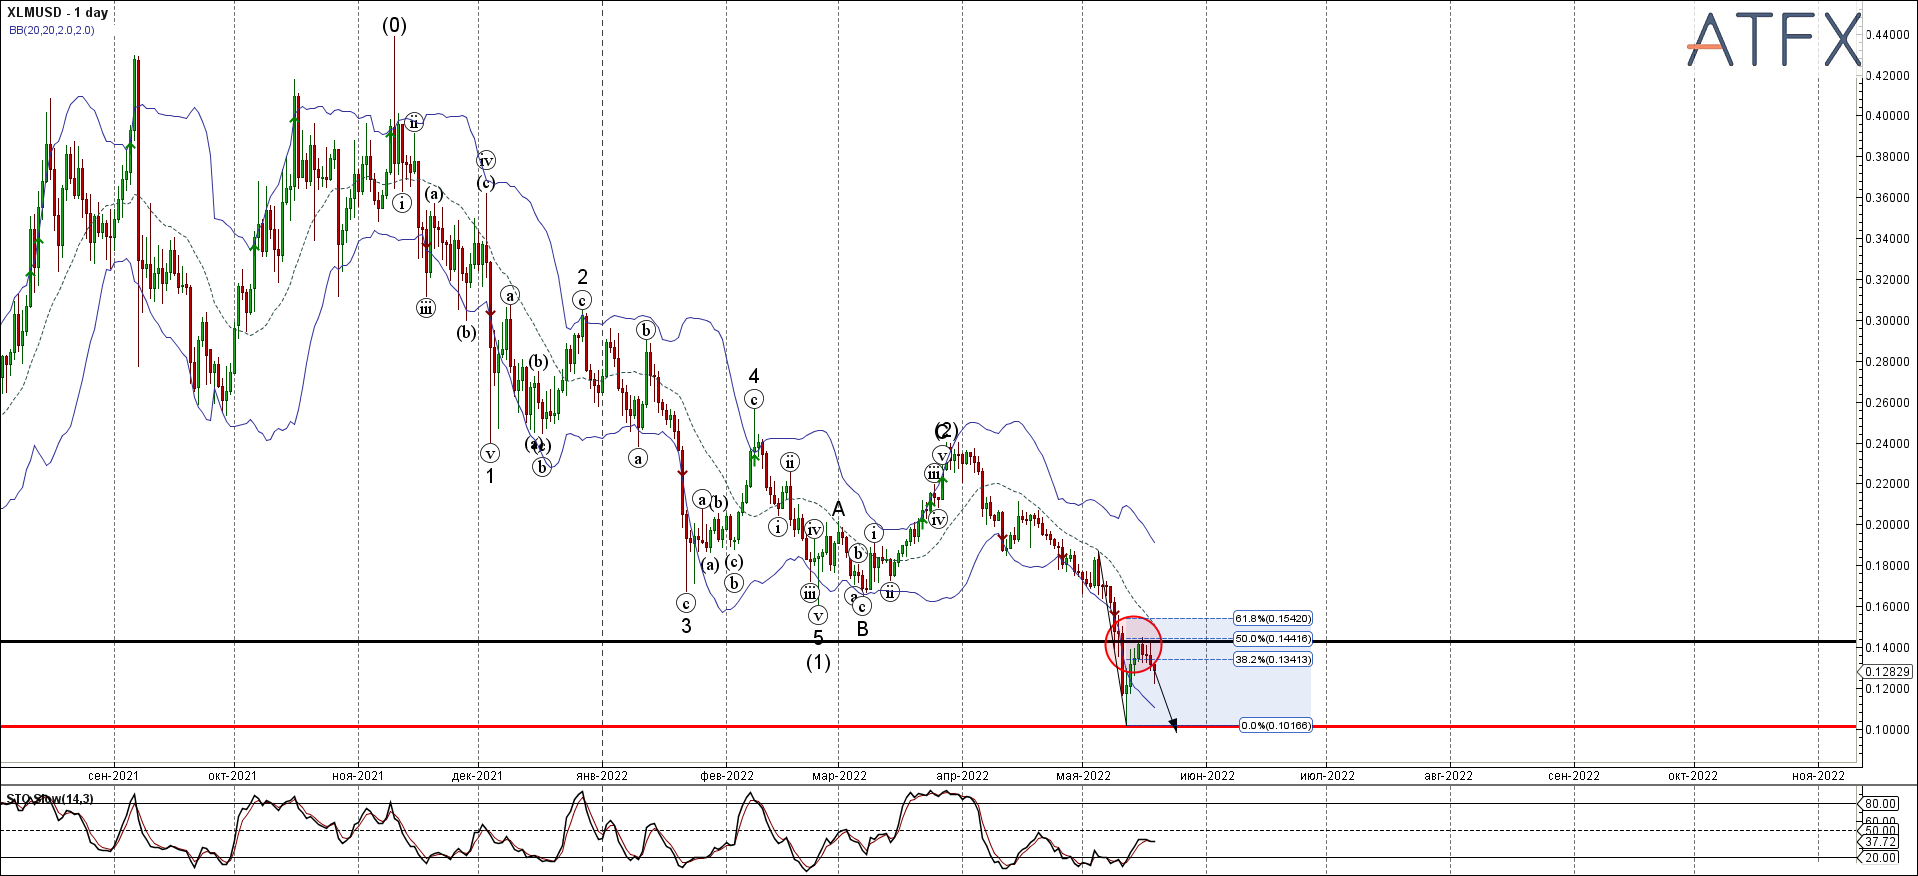The image size is (1918, 876).
Task: Click the окт-2022 date axis label
Action: (x=1693, y=776)
